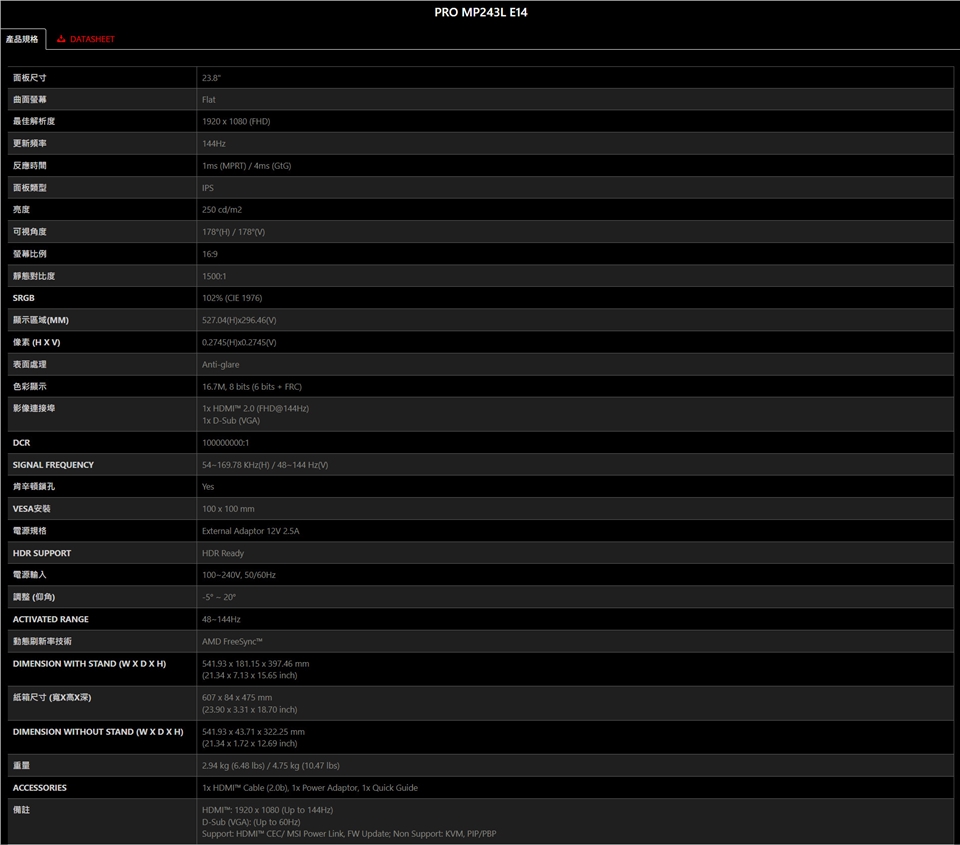Click the red download icon beside DATASHEET
Image resolution: width=960 pixels, height=845 pixels.
tap(61, 39)
